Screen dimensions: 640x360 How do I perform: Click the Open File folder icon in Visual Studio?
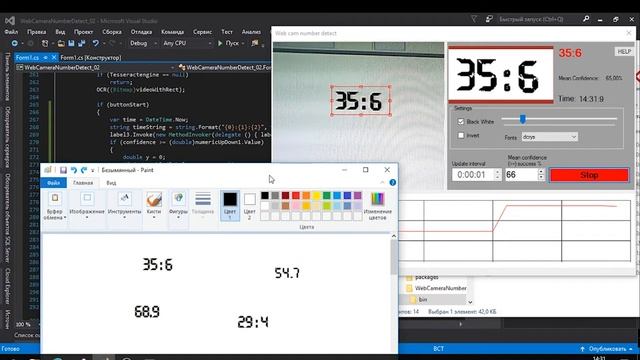pos(61,43)
